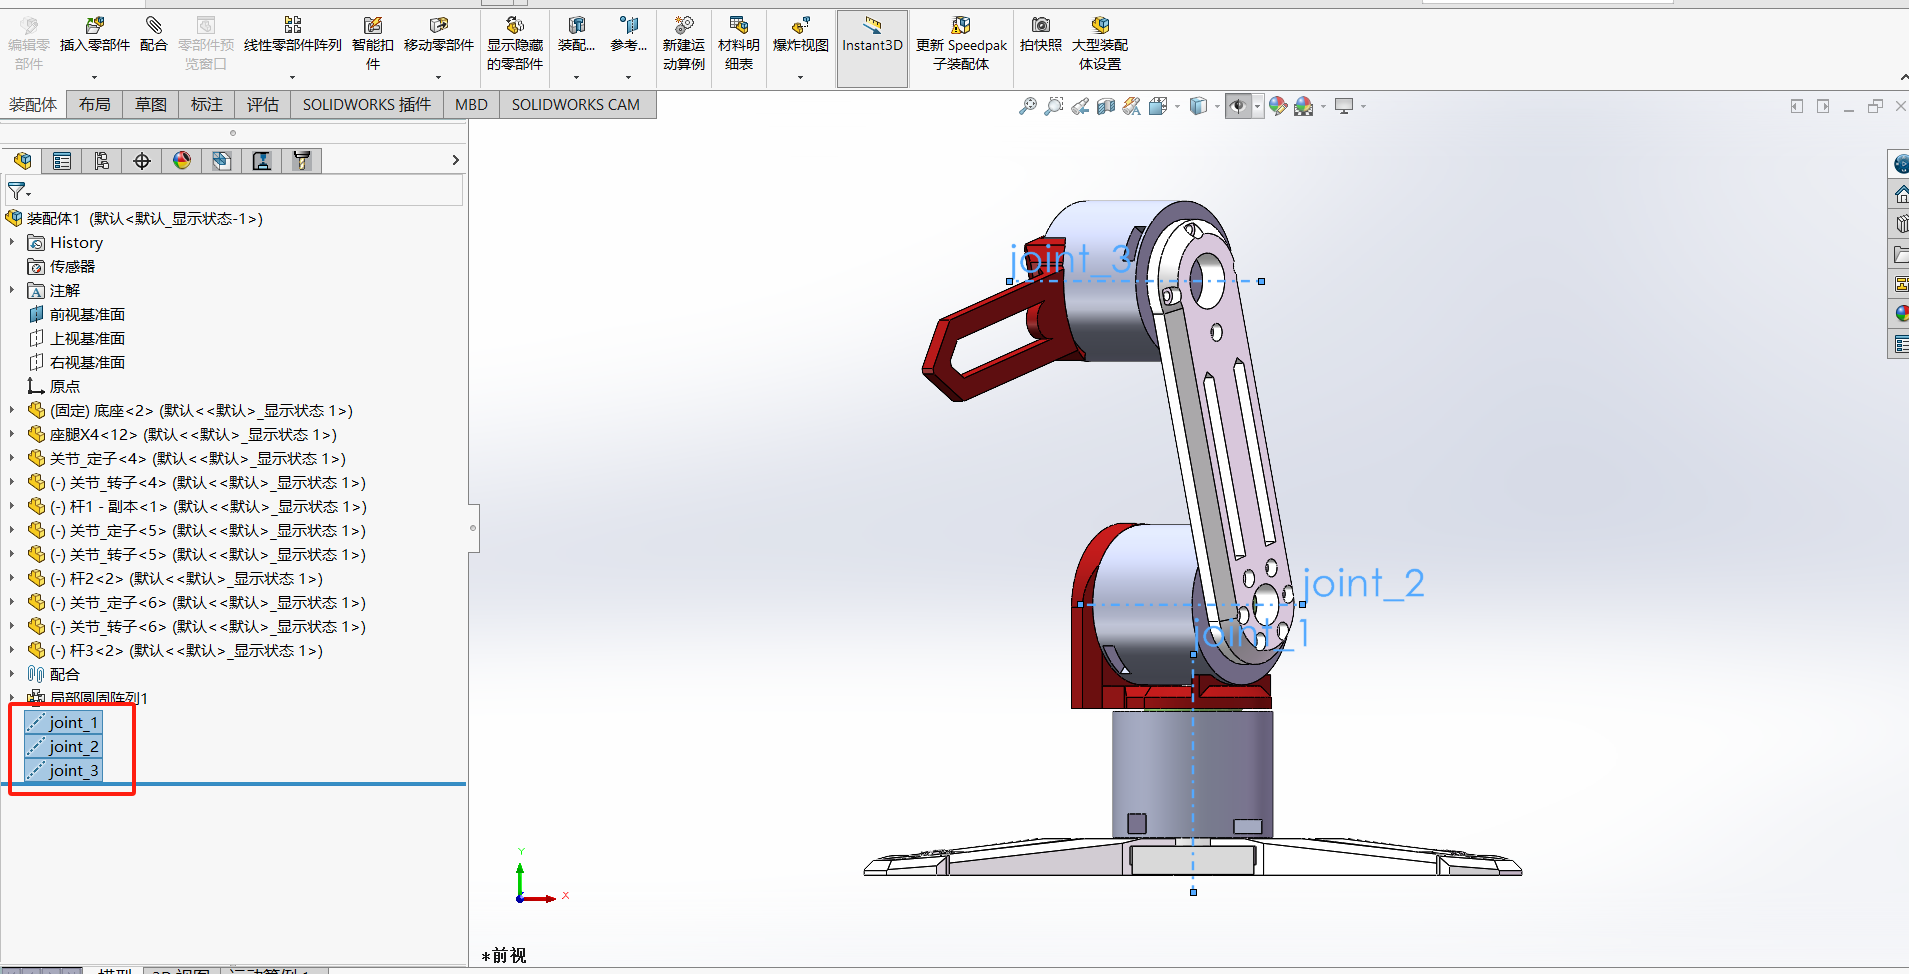Switch to 评估 (Evaluate) tab
Viewport: 1909px width, 974px height.
click(263, 104)
